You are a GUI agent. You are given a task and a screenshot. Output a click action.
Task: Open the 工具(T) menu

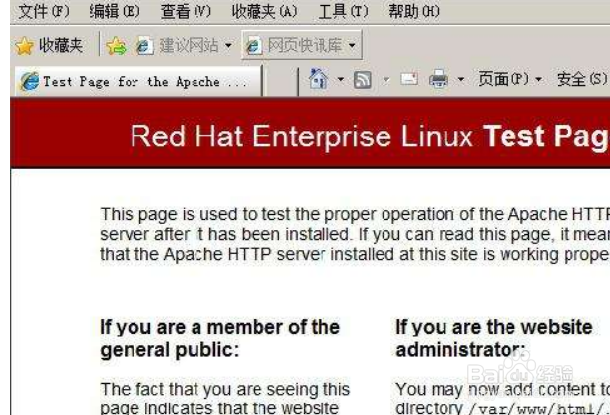(x=343, y=11)
